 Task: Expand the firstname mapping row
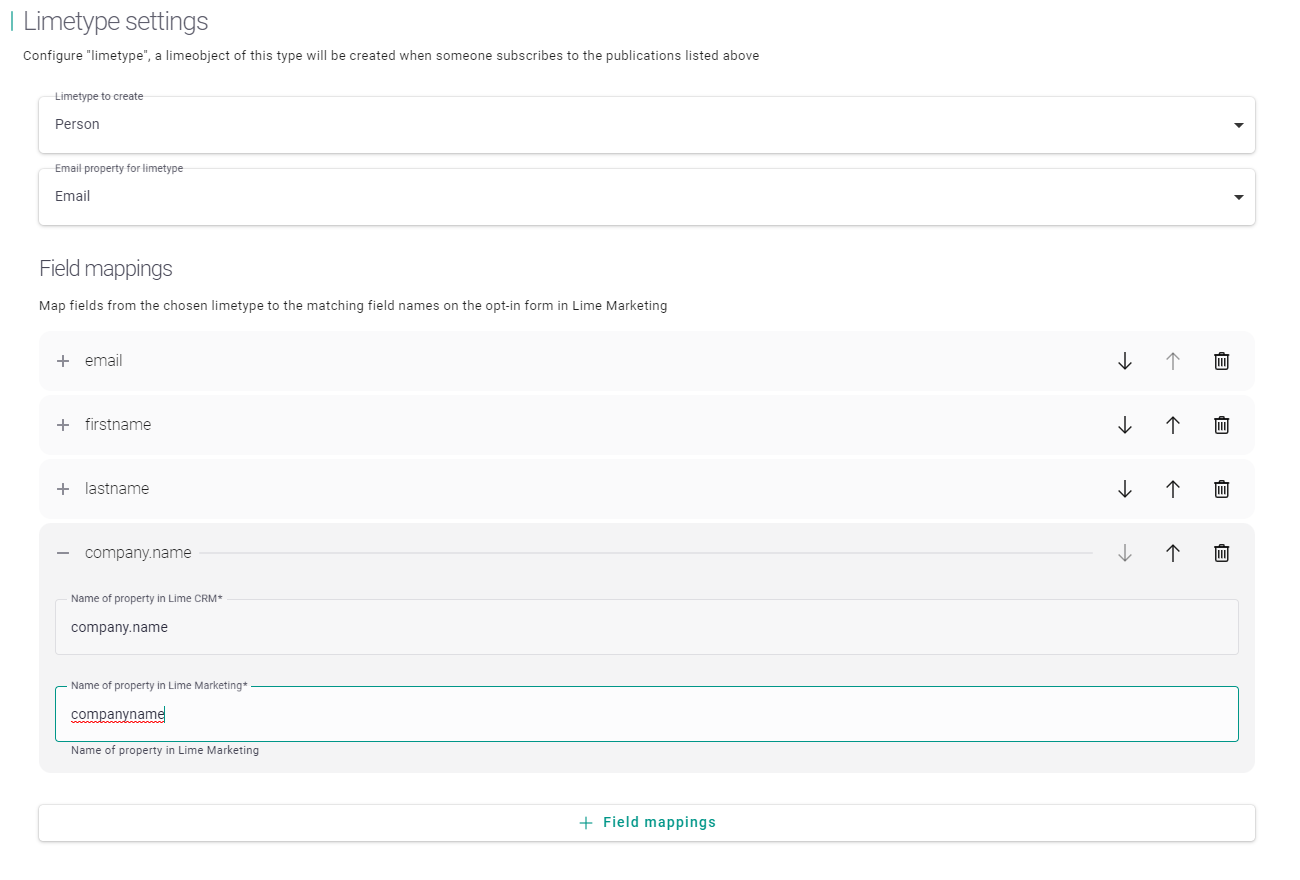pos(63,424)
